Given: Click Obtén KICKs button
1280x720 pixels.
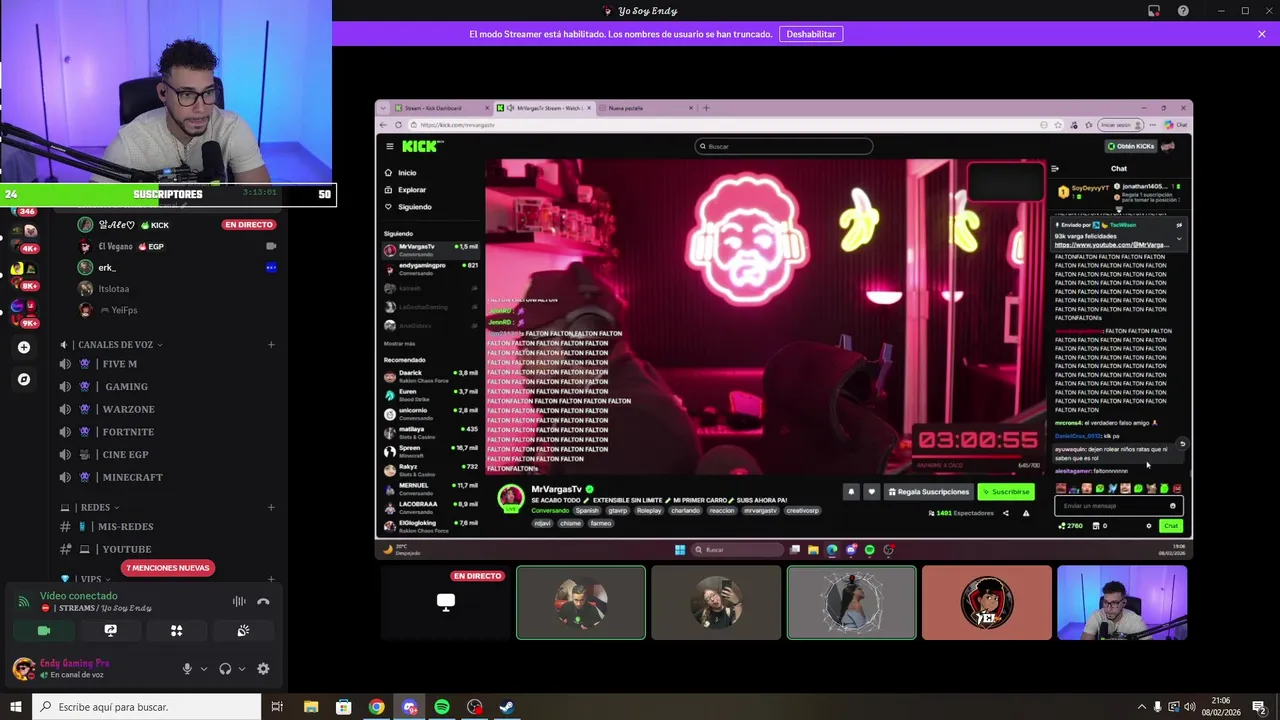Looking at the screenshot, I should [x=1131, y=146].
